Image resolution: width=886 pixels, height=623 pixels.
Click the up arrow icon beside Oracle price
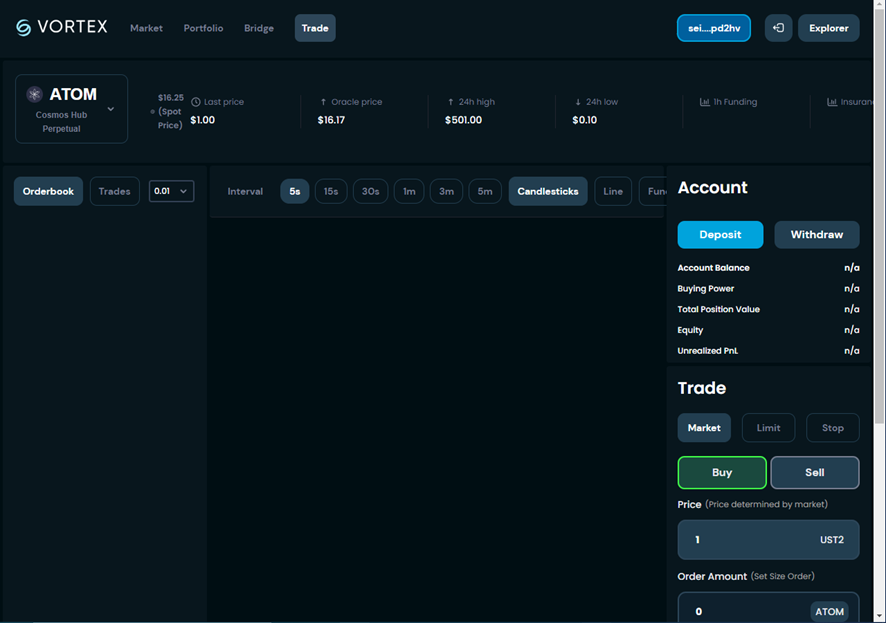coord(323,102)
